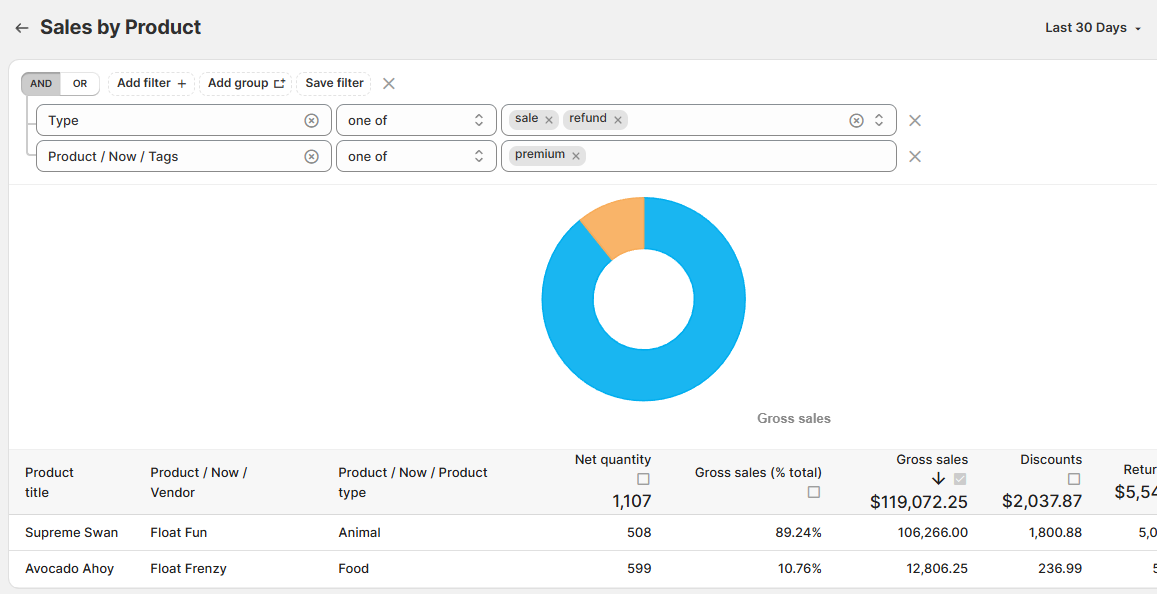Screen dimensions: 1157x594
Task: Clear the Type field selection
Action: click(311, 120)
